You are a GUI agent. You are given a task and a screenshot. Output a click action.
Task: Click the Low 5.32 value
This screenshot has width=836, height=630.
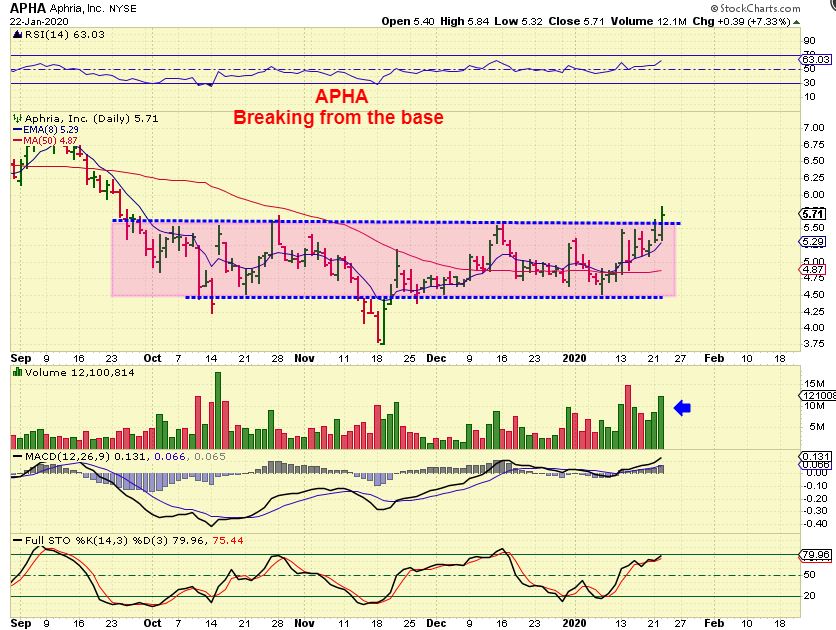[x=518, y=21]
